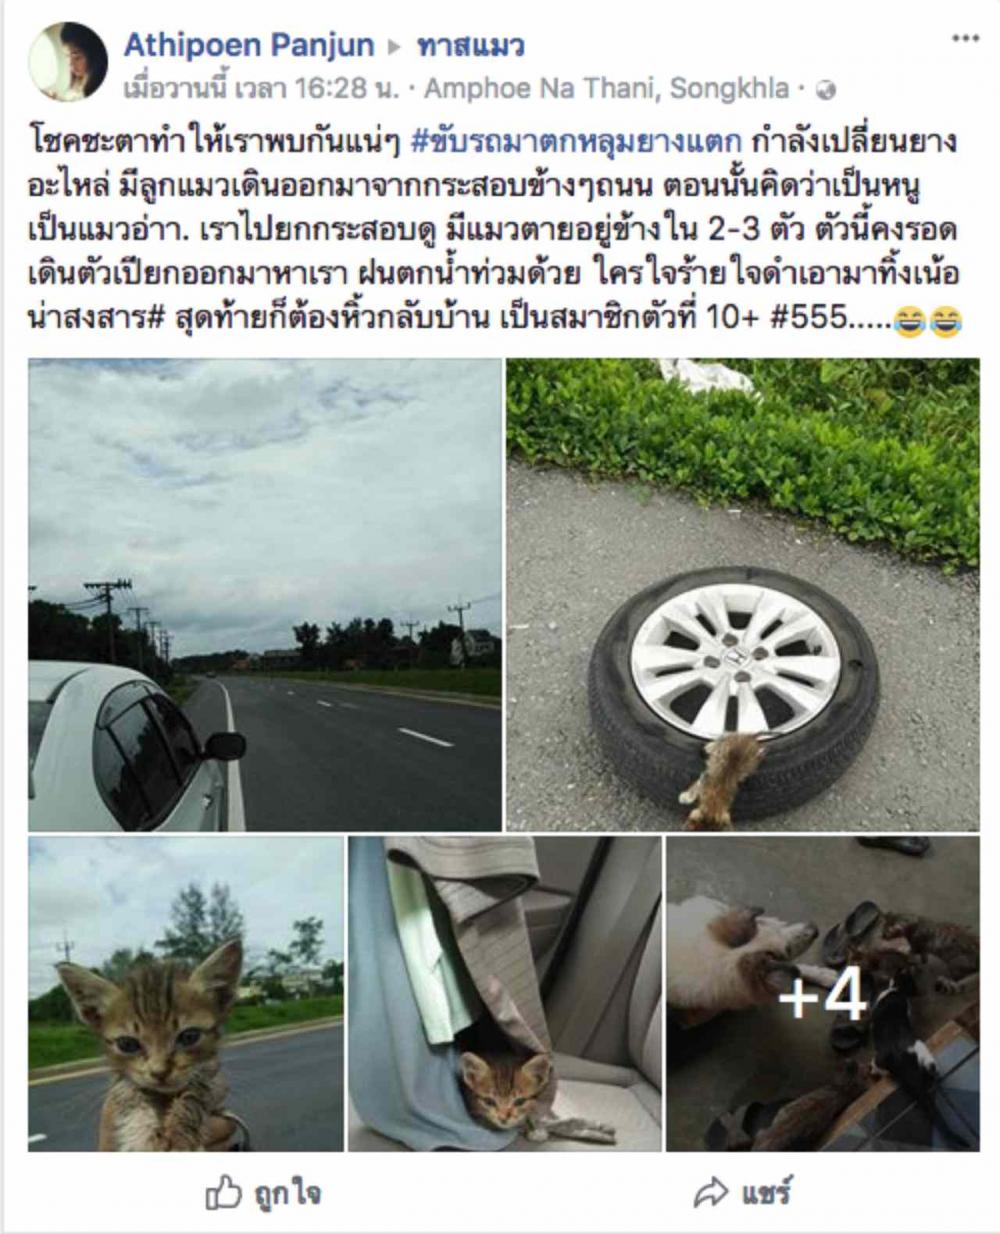This screenshot has width=1000, height=1234.
Task: Click the ถูกใจ Like button label
Action: coord(287,1193)
